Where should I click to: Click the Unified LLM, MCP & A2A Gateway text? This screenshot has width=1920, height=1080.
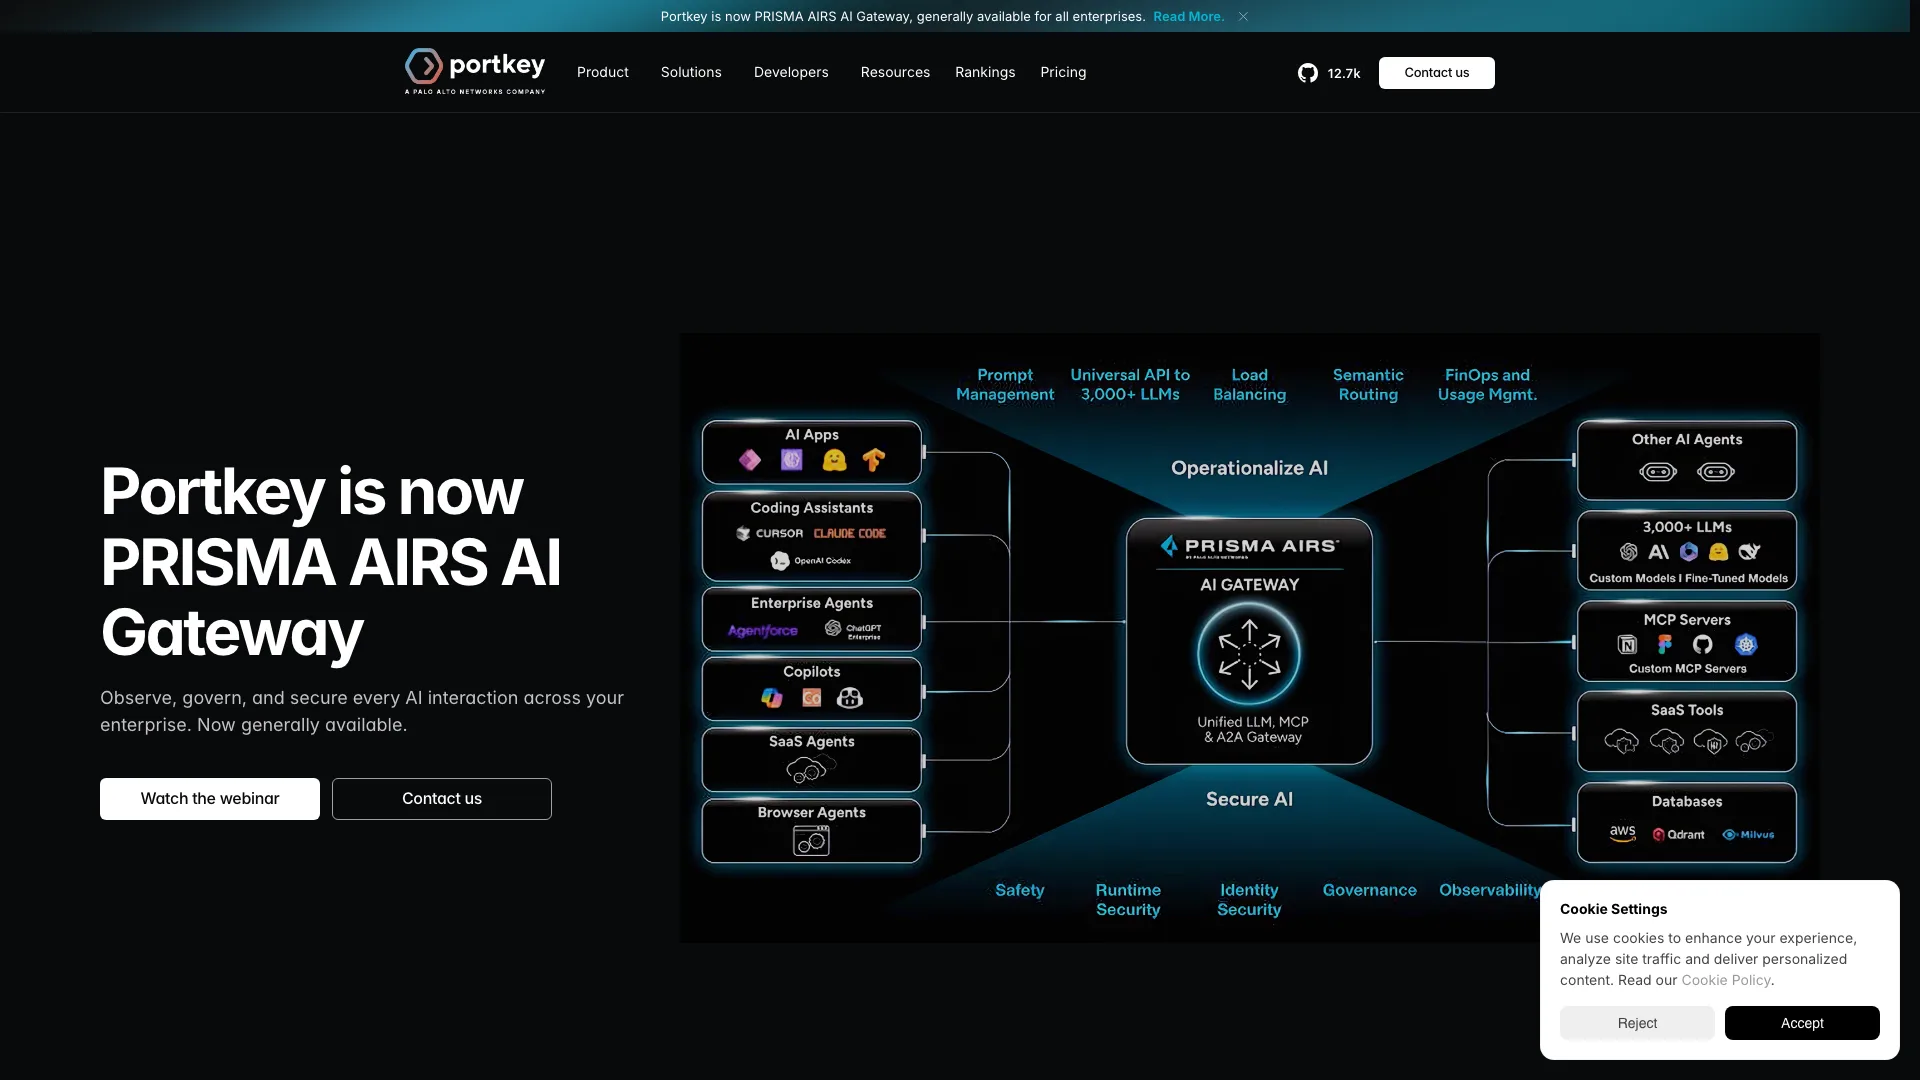[x=1253, y=729]
